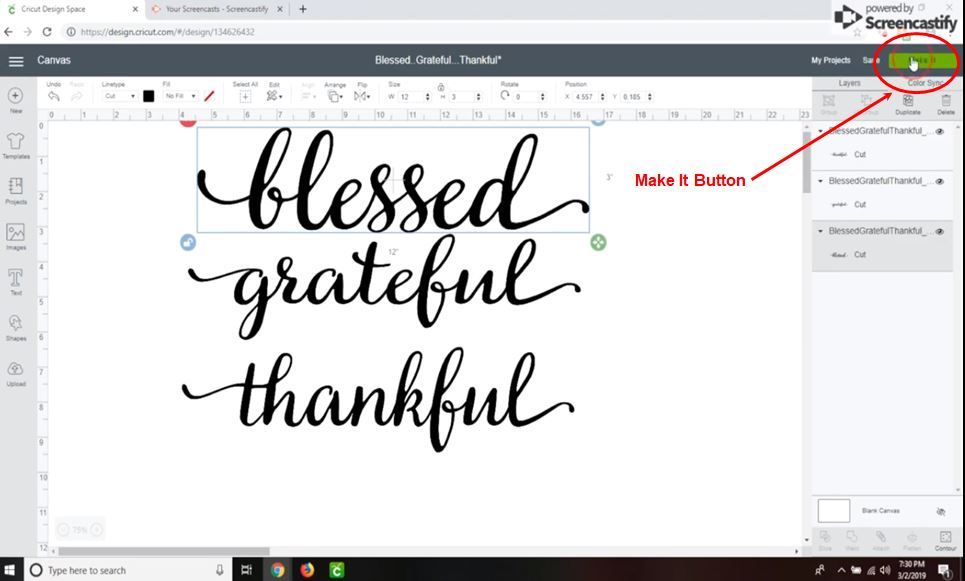Select the Text tool
The width and height of the screenshot is (965, 581).
click(x=15, y=278)
